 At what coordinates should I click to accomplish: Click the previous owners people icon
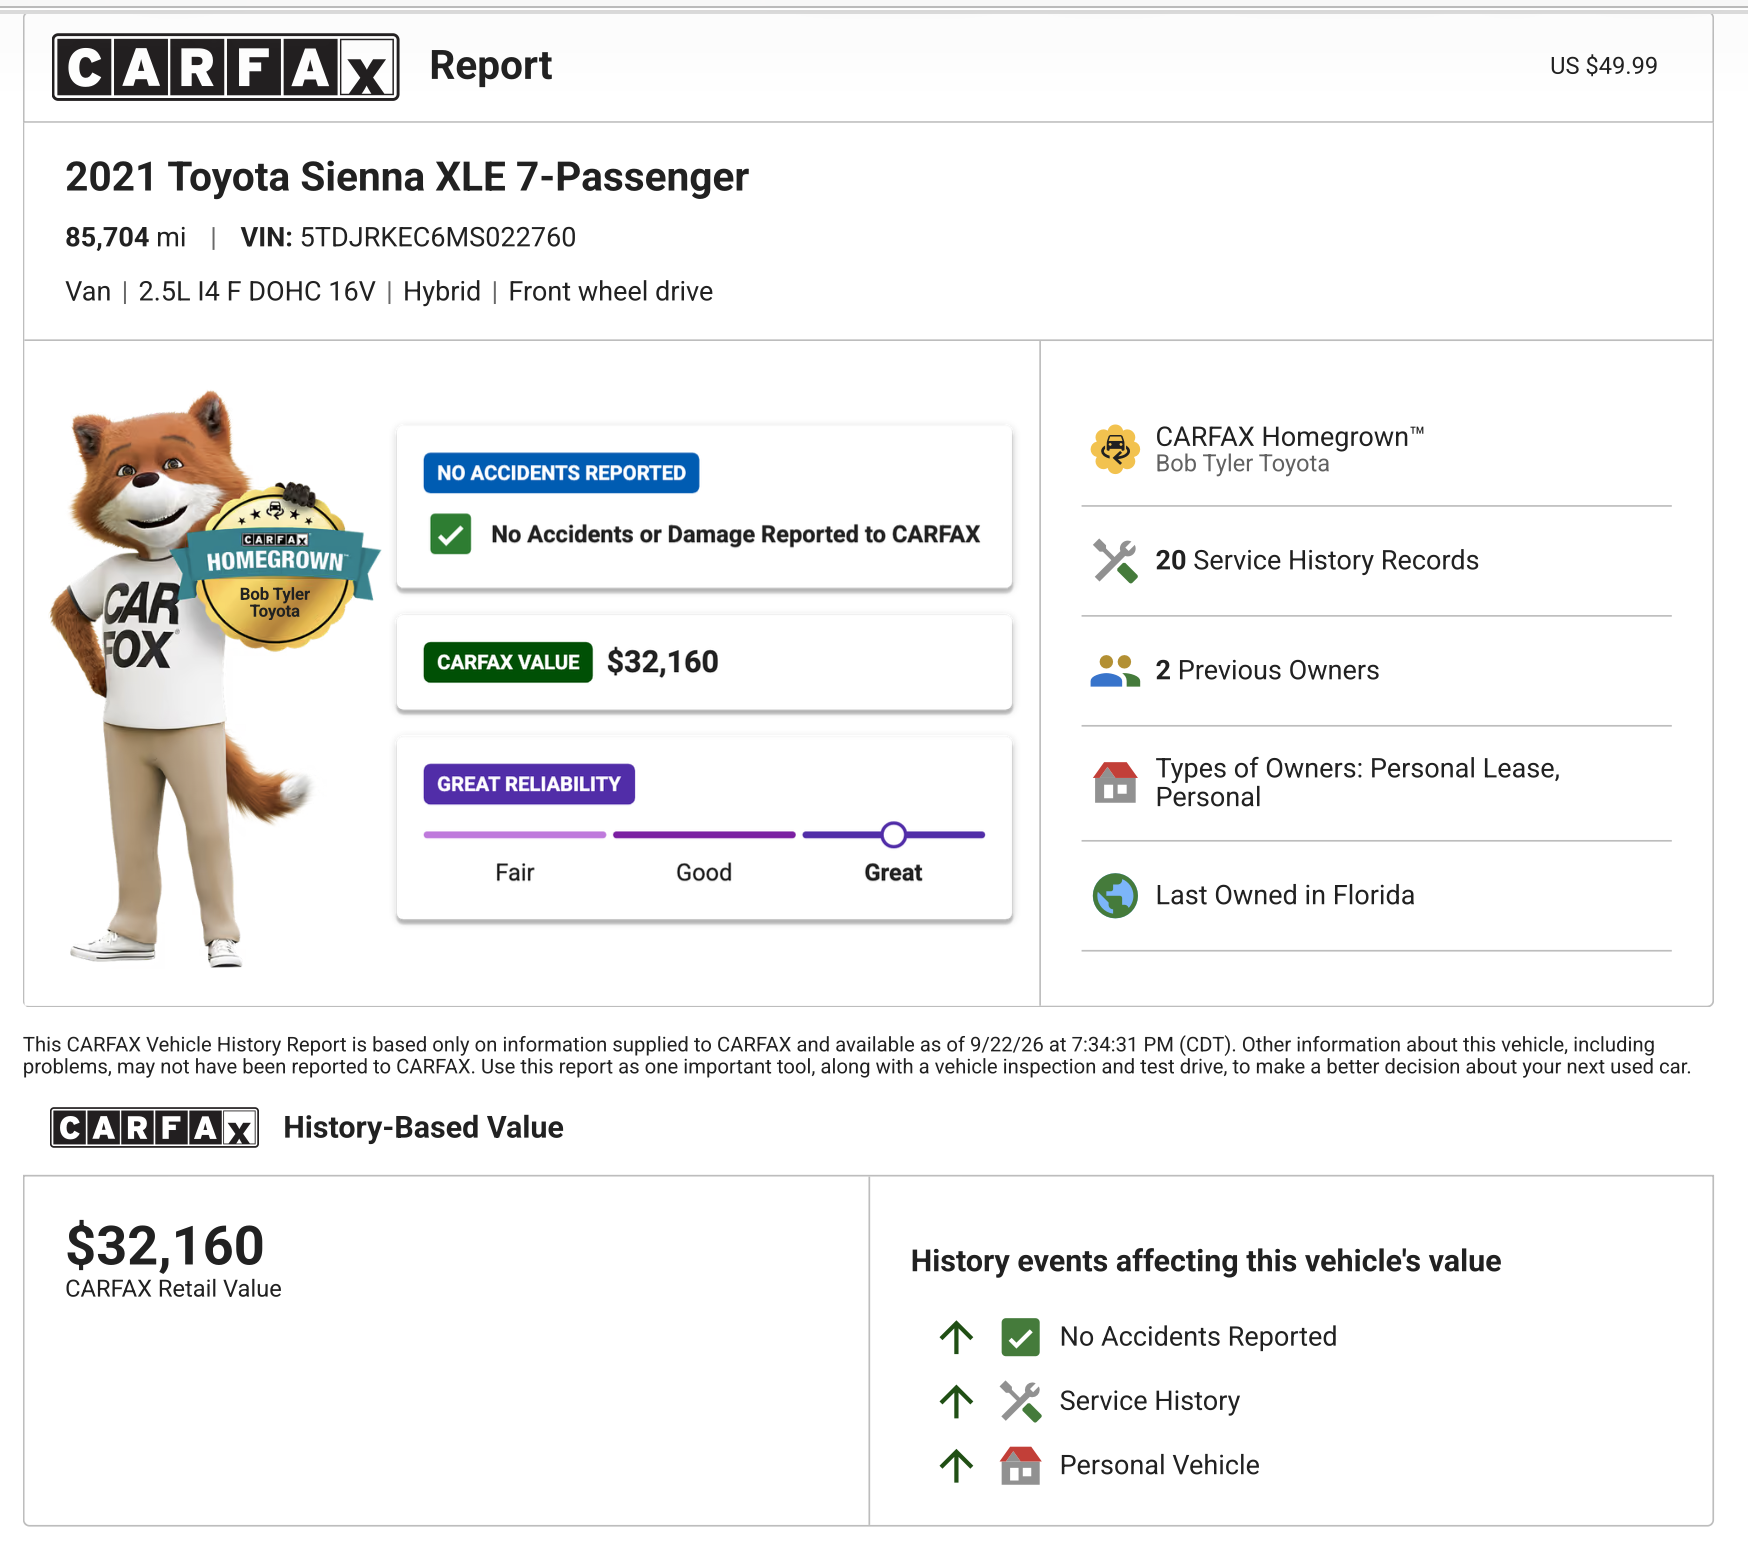coord(1115,671)
